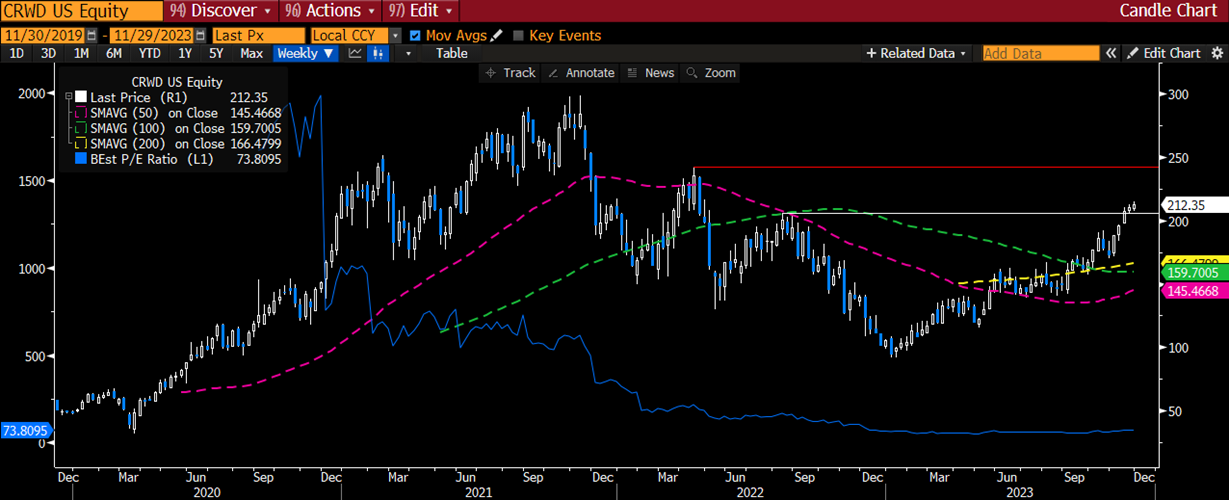
Task: Open the Edit menu
Action: pyautogui.click(x=422, y=11)
